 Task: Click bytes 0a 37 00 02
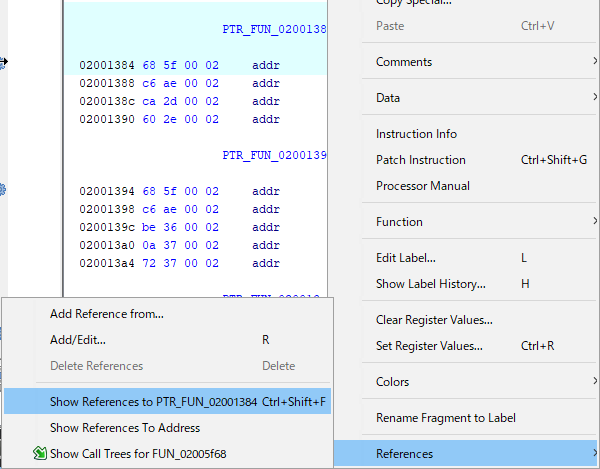pos(180,245)
